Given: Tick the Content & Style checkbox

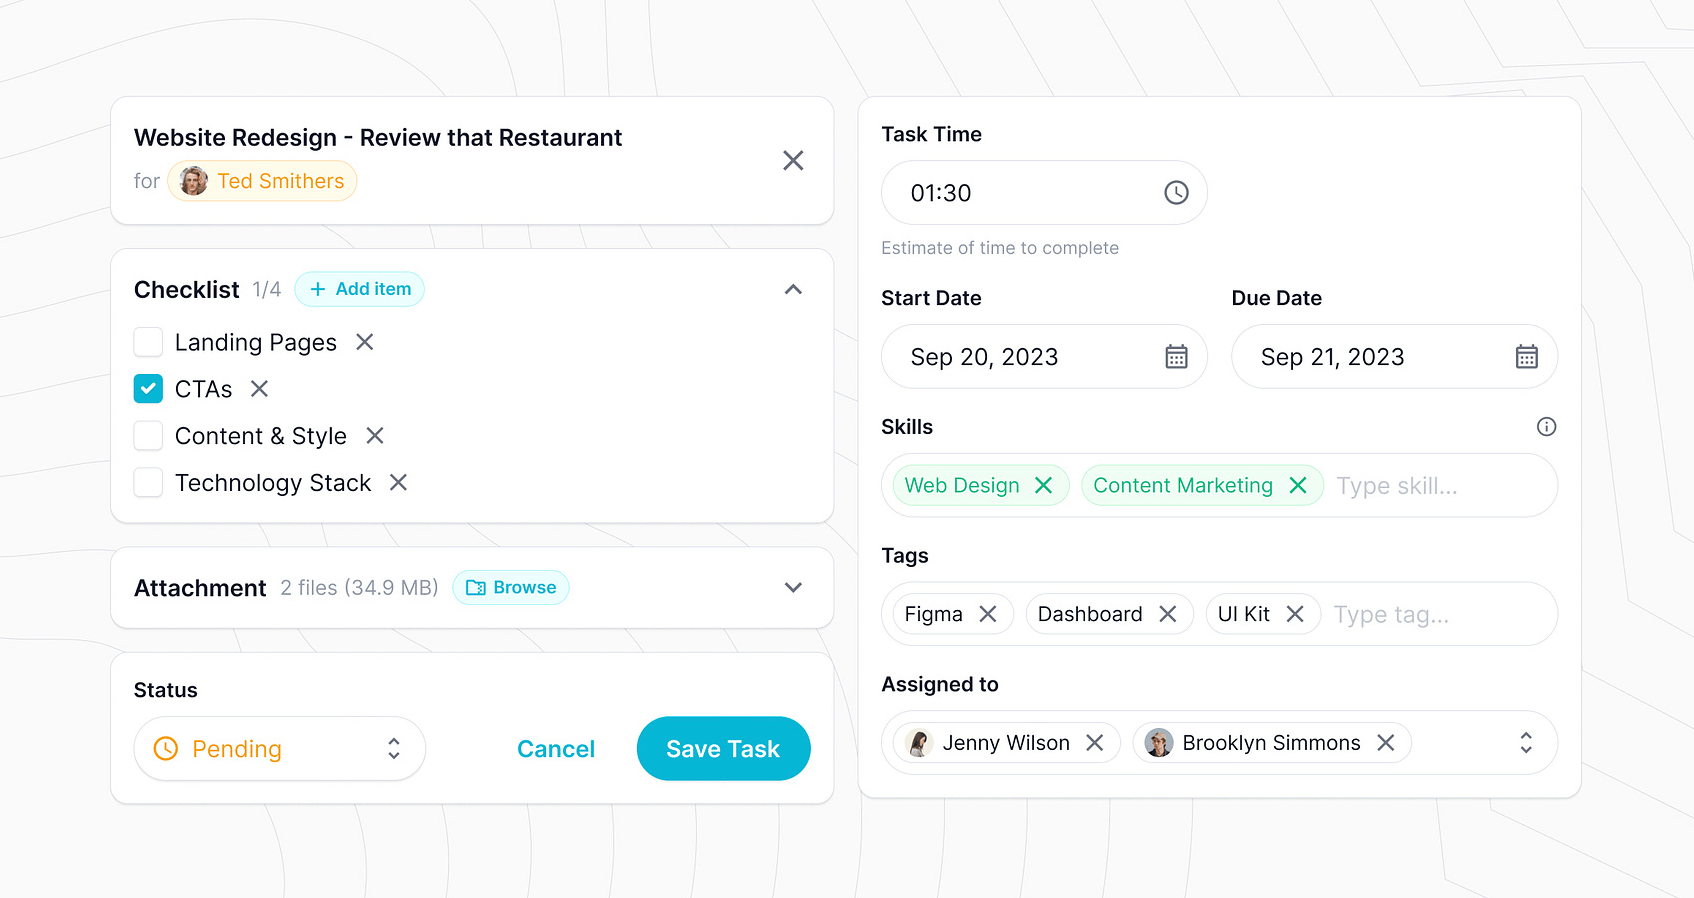Looking at the screenshot, I should pyautogui.click(x=148, y=436).
